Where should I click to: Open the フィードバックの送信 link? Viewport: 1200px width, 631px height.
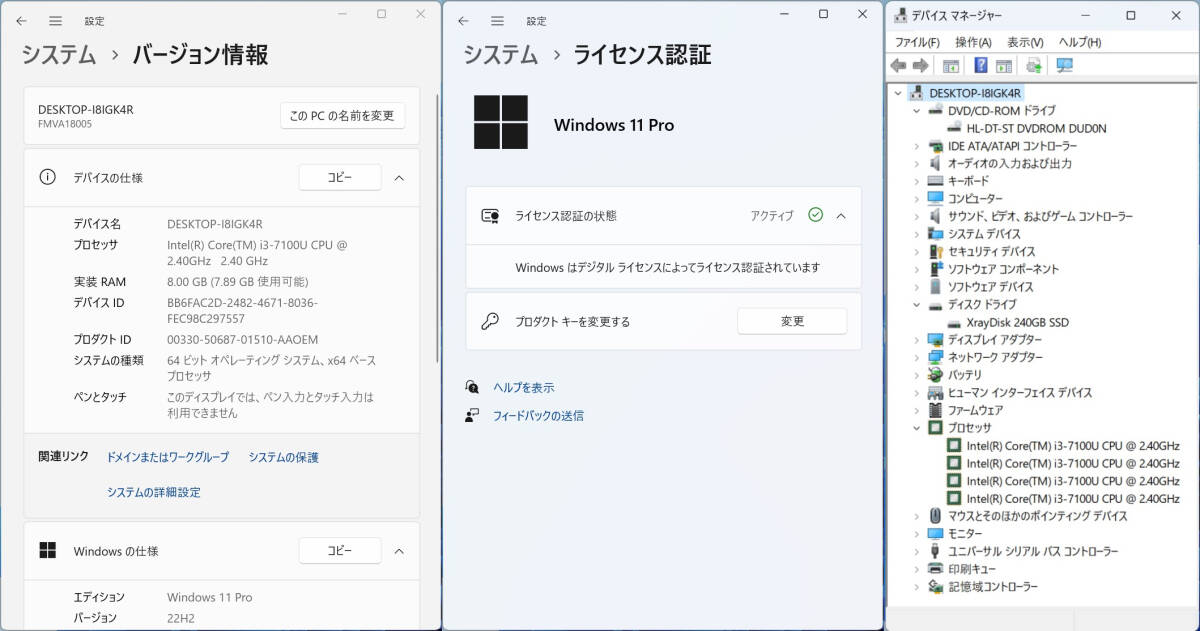coord(538,415)
